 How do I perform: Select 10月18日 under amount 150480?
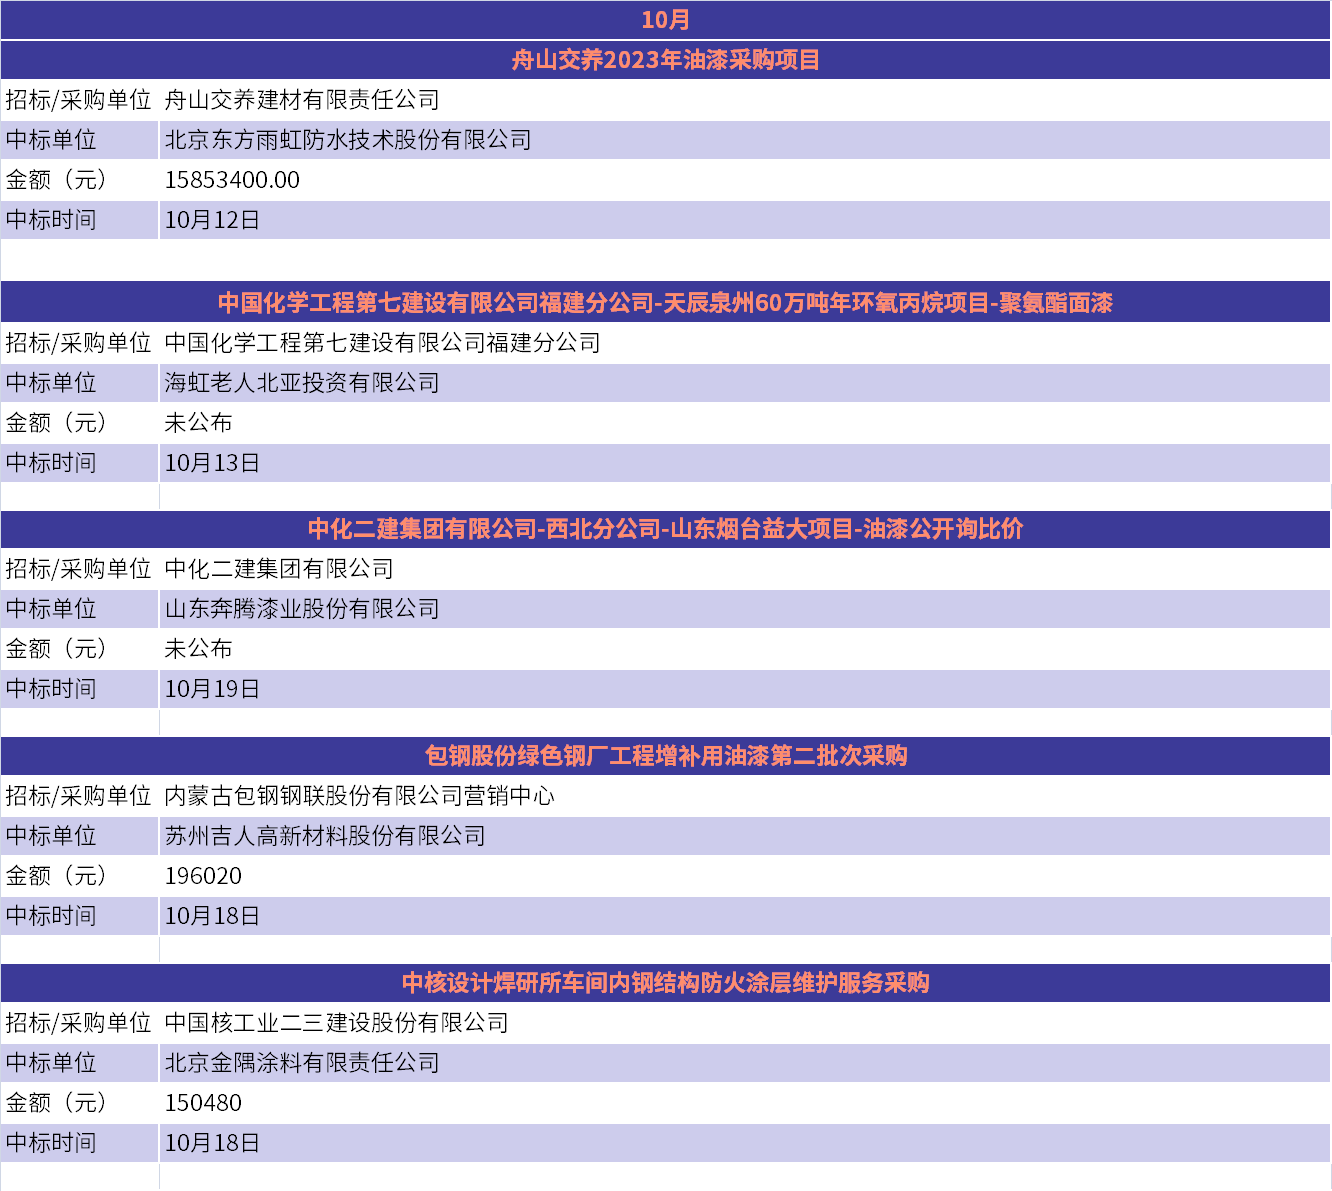[x=212, y=1143]
